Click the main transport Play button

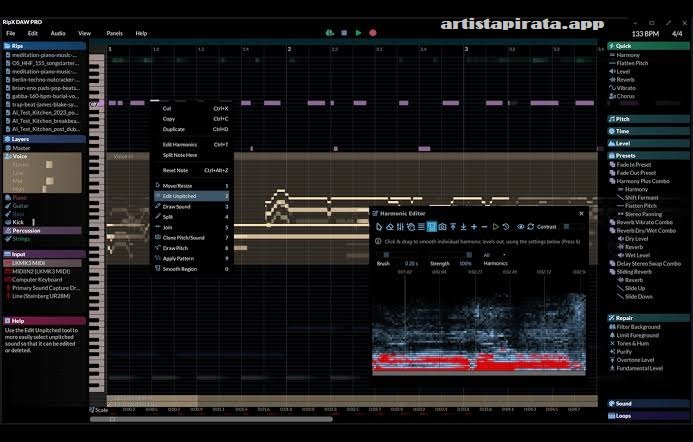coord(358,33)
